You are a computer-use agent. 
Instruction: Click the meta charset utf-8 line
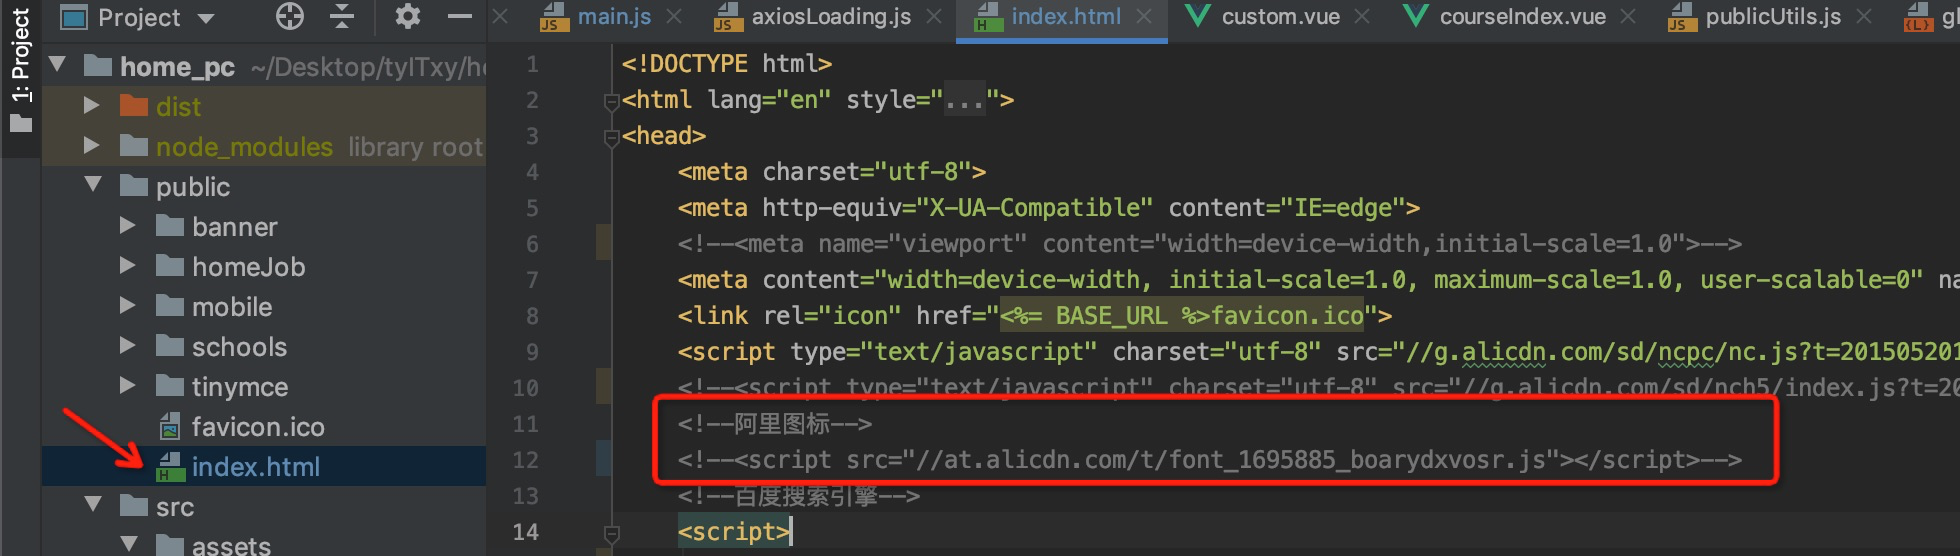[832, 172]
